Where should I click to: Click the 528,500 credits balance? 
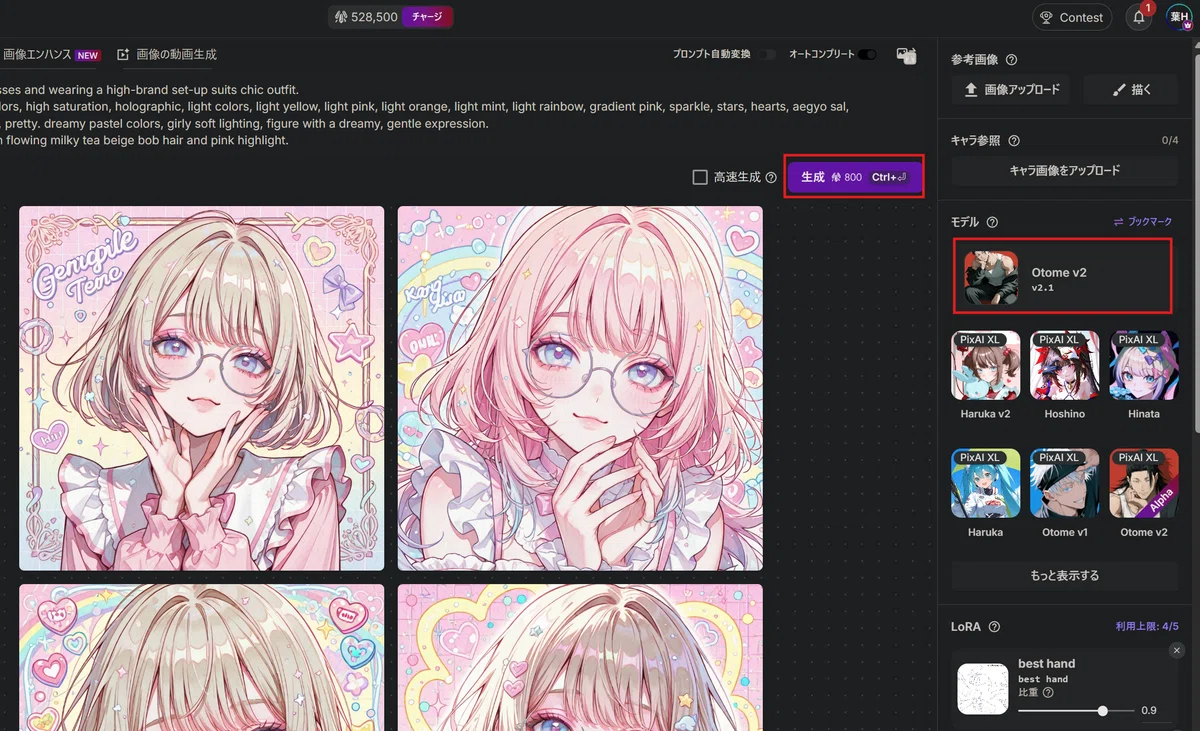click(x=366, y=17)
